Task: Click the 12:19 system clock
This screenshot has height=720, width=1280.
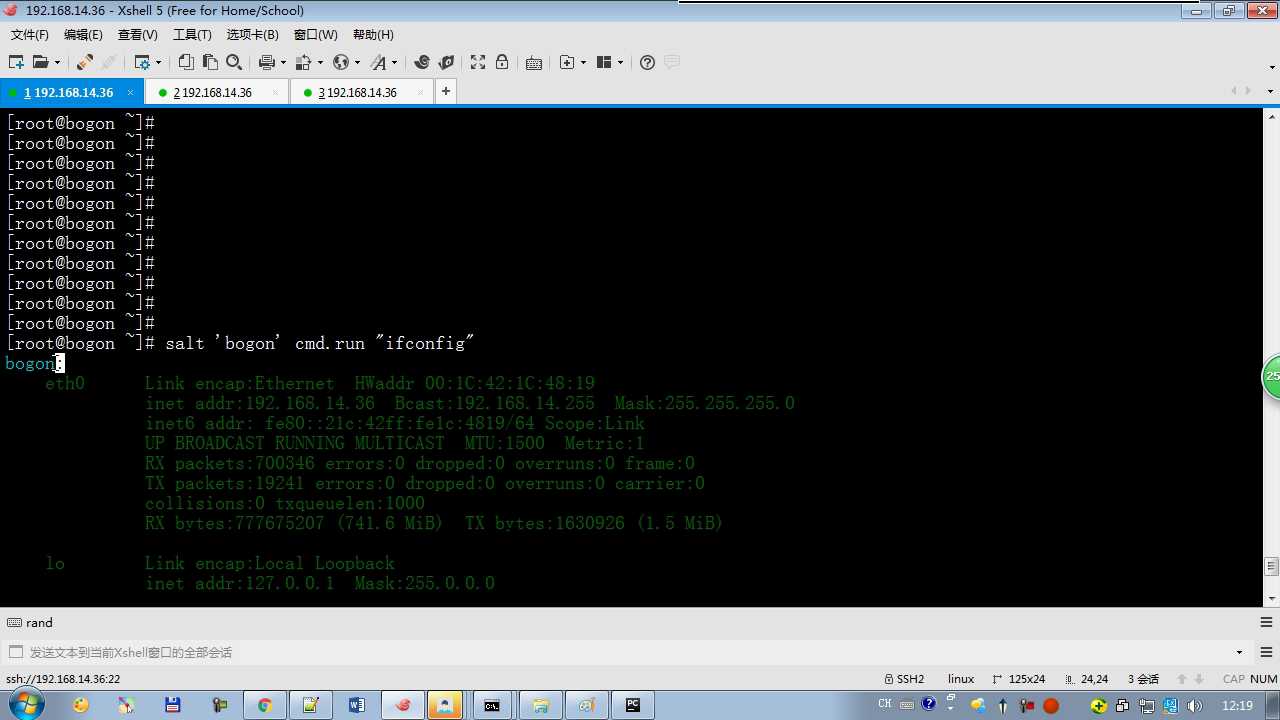Action: [1237, 705]
